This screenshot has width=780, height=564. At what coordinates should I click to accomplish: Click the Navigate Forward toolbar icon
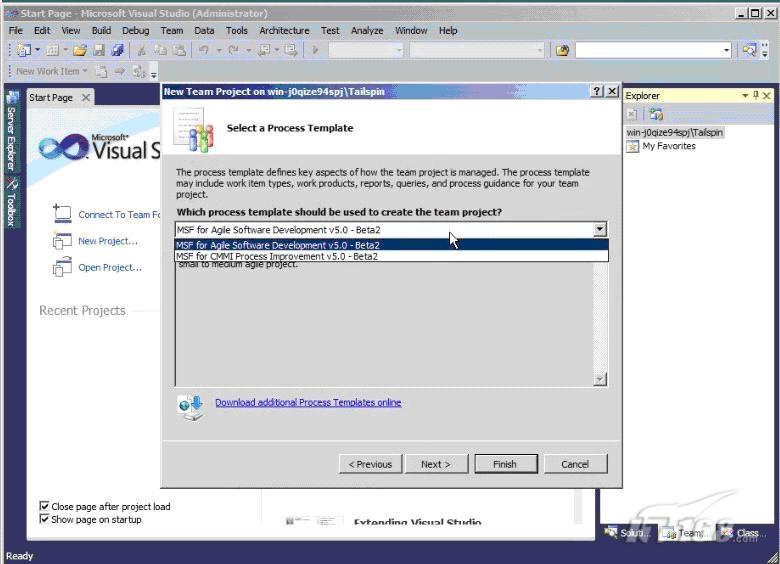291,50
